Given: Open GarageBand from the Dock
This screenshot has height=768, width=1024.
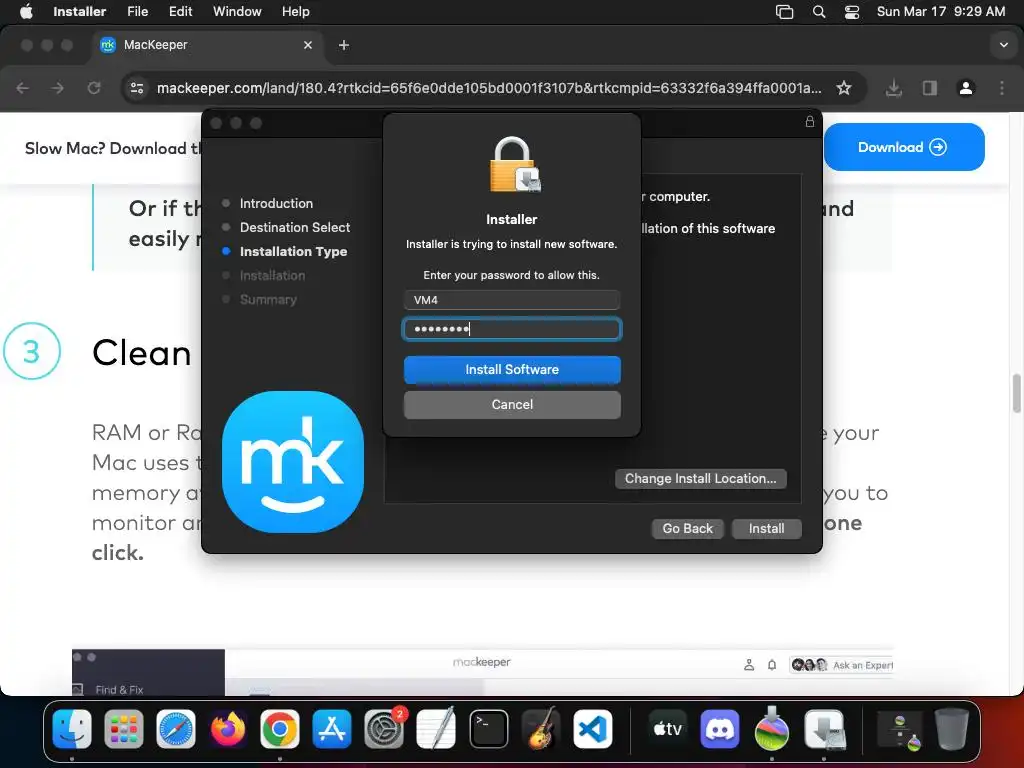Looking at the screenshot, I should tap(541, 729).
